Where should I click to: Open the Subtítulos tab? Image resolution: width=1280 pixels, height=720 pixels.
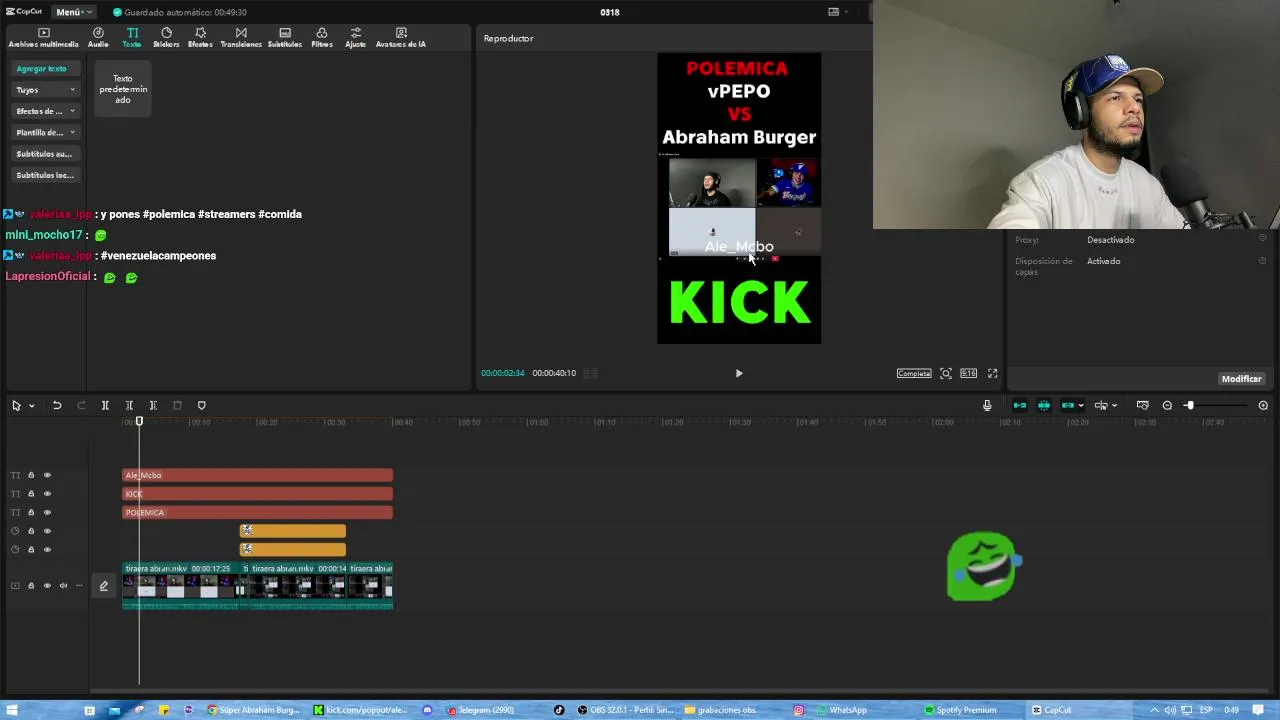[x=285, y=38]
